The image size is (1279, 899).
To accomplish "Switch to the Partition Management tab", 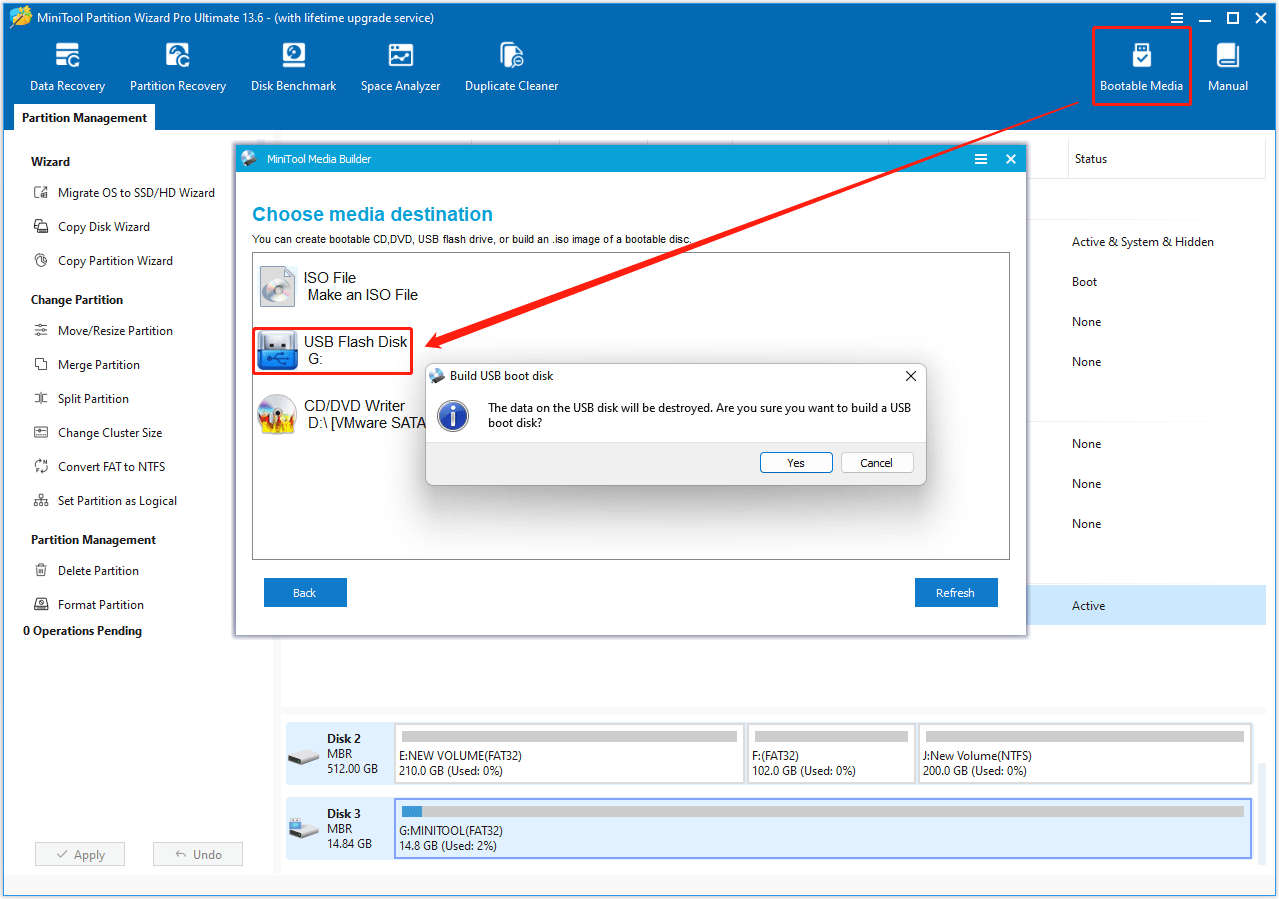I will click(84, 118).
